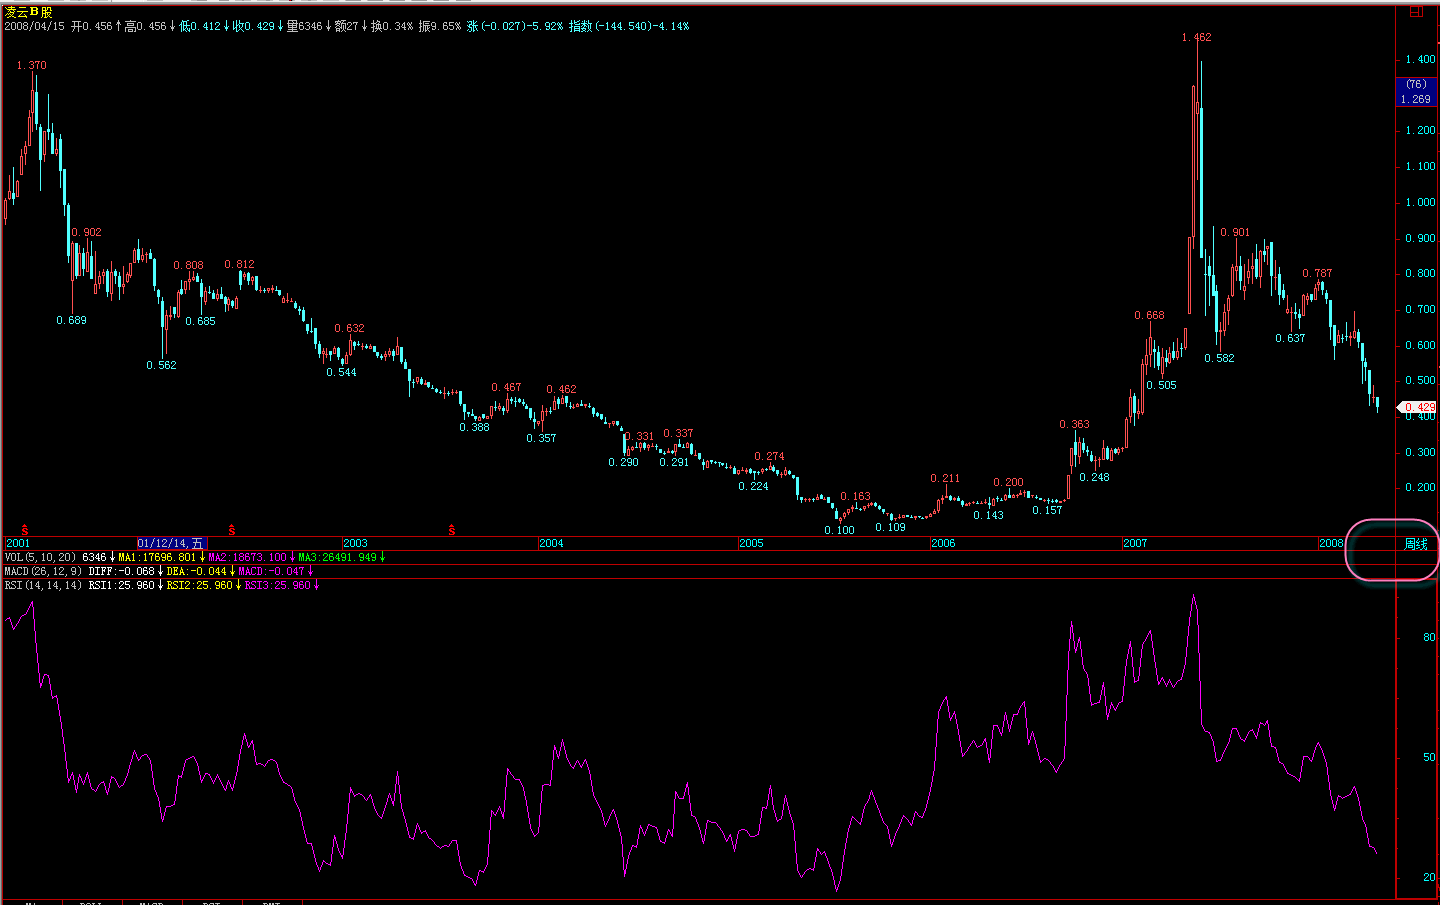Switch chart period via 周线 label
Image resolution: width=1440 pixels, height=905 pixels.
point(1416,544)
